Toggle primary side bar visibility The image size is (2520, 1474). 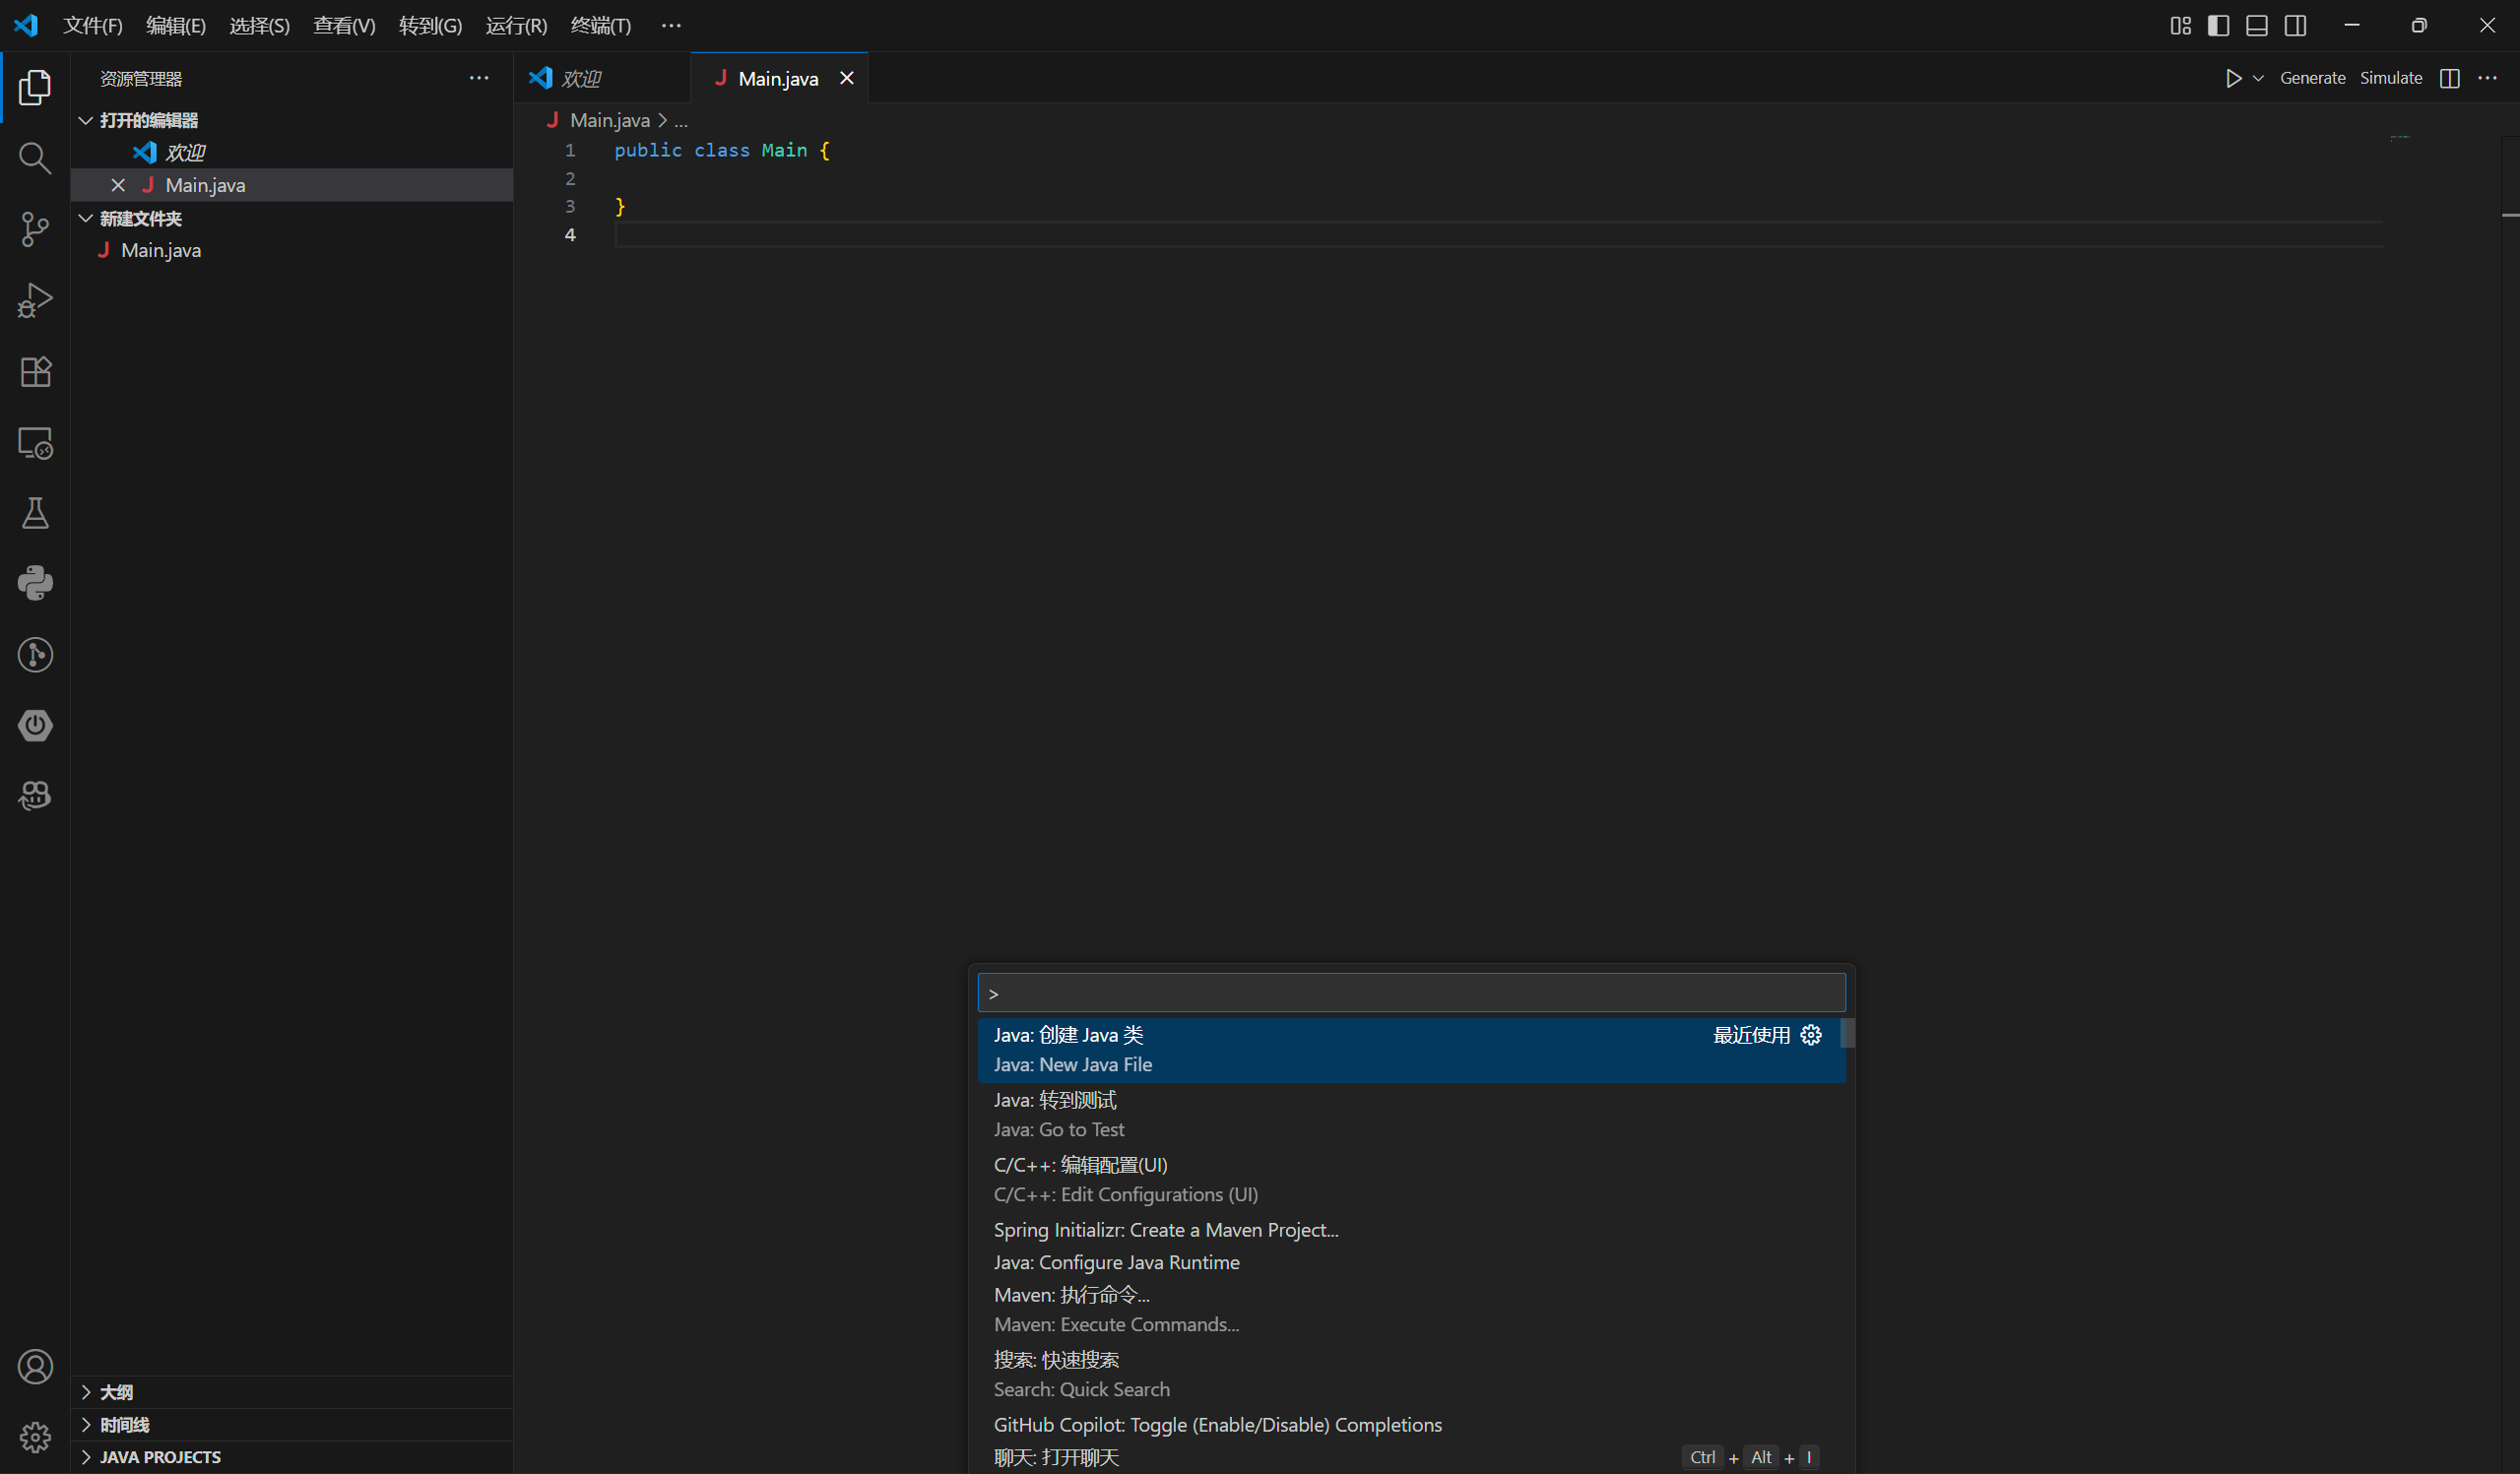(x=2218, y=25)
